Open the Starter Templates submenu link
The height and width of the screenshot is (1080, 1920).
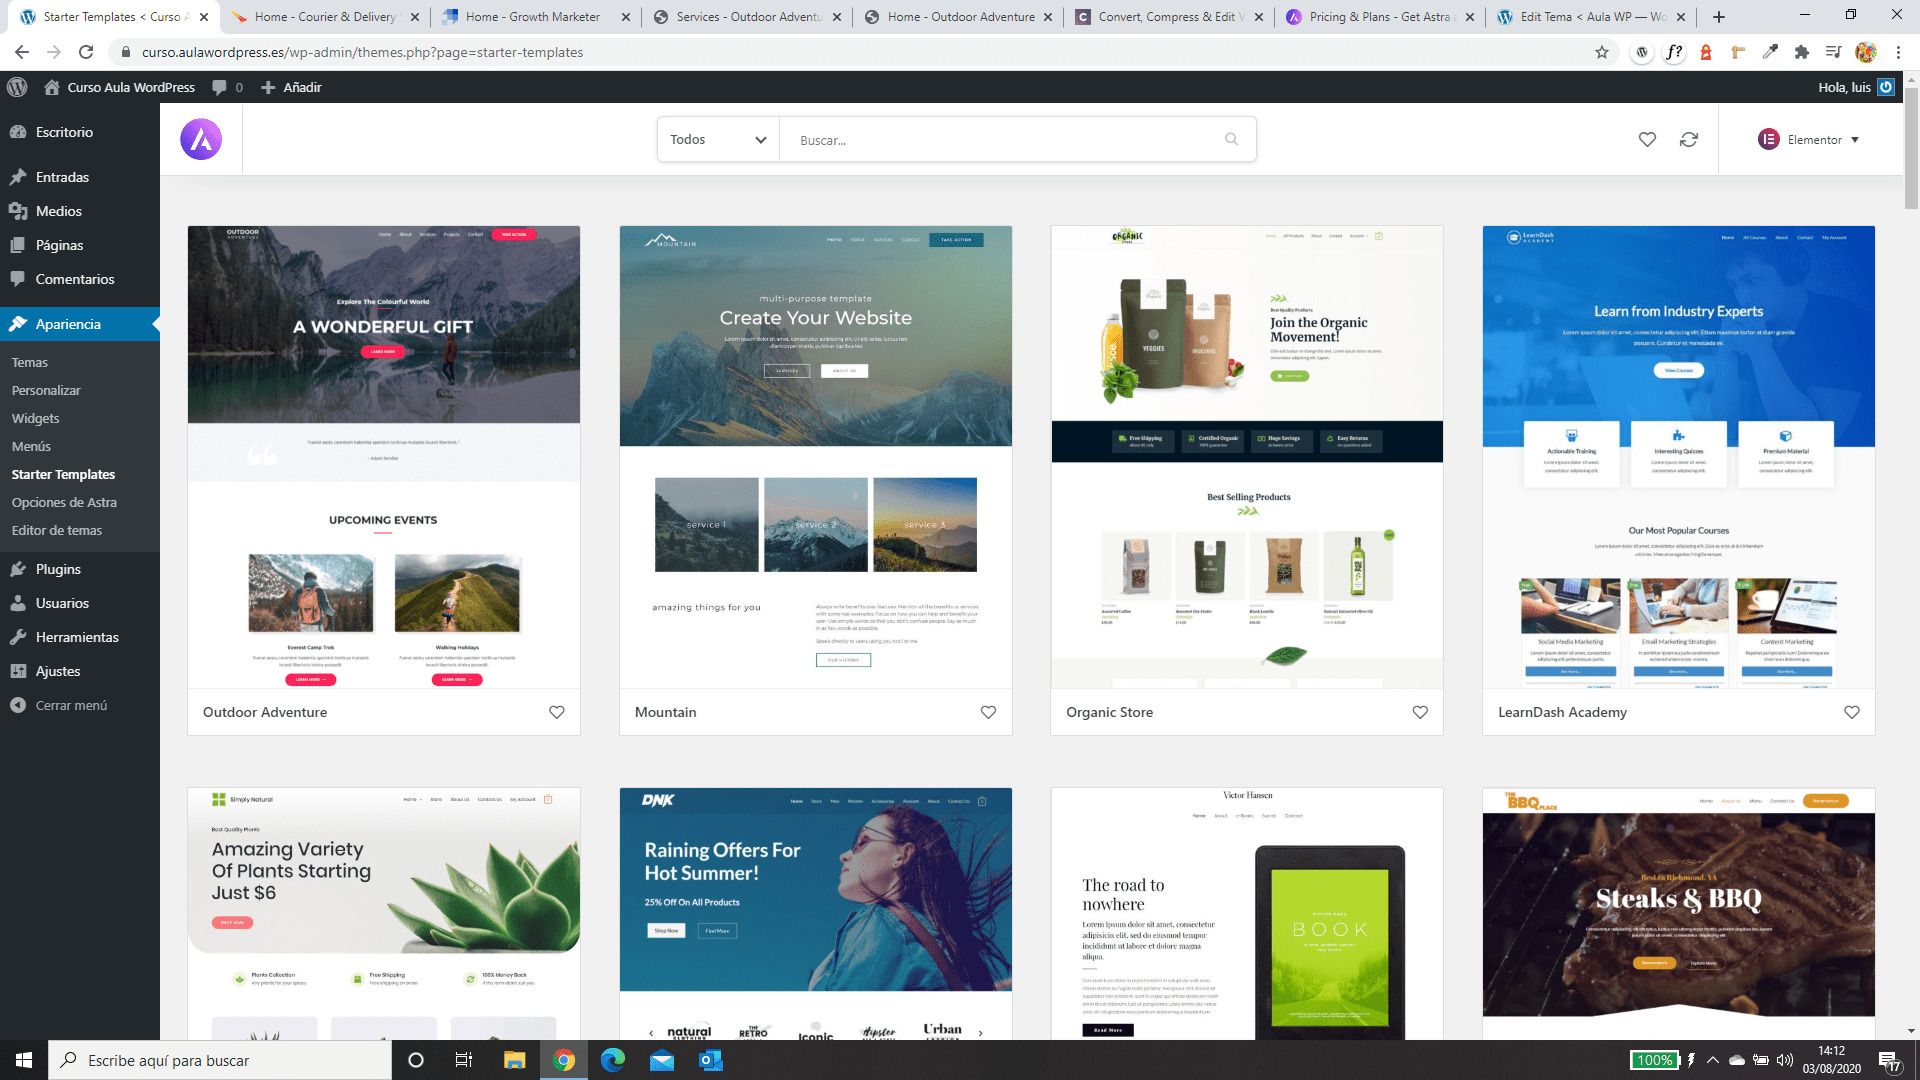(63, 474)
